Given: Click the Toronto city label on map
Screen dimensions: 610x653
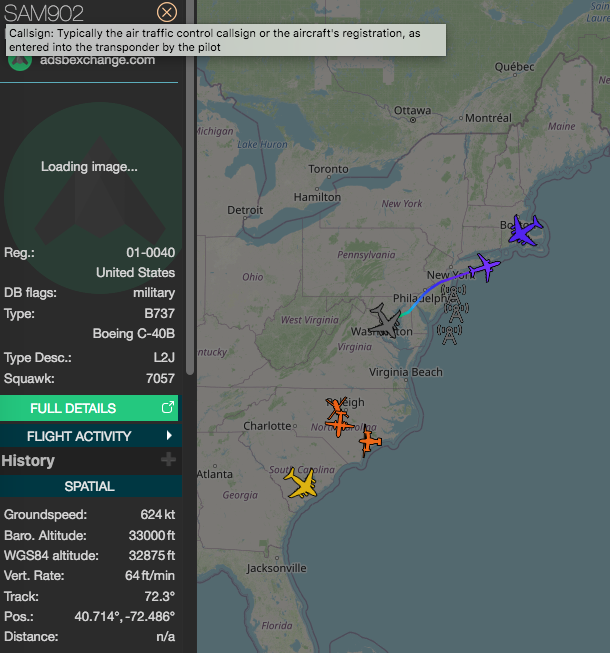Looking at the screenshot, I should pos(328,169).
